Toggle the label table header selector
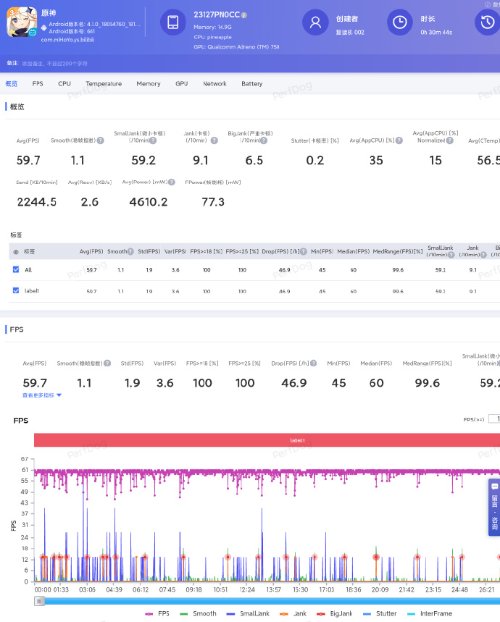The image size is (500, 622). coord(16,251)
